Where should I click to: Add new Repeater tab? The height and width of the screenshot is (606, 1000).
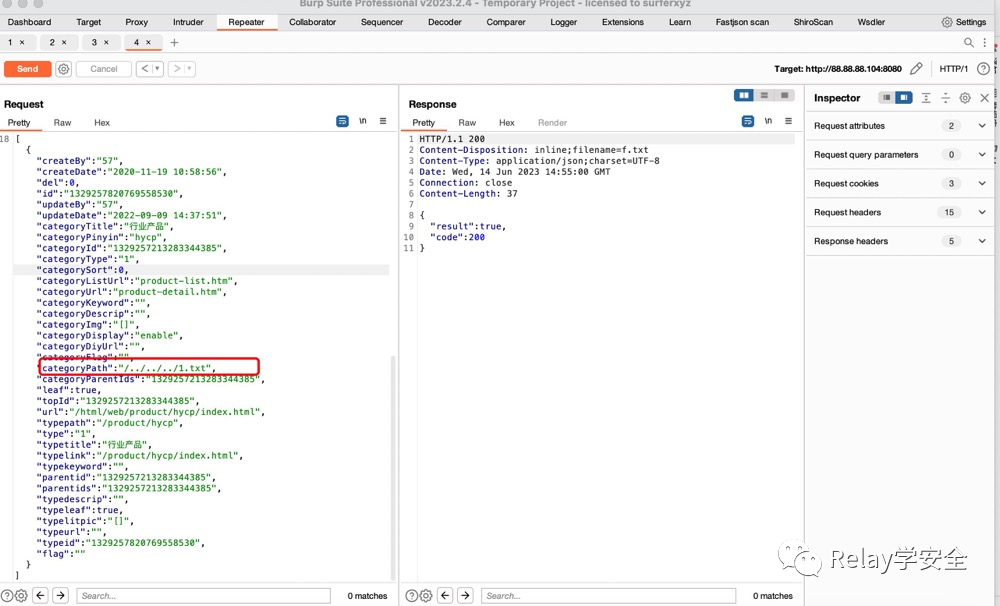point(174,42)
